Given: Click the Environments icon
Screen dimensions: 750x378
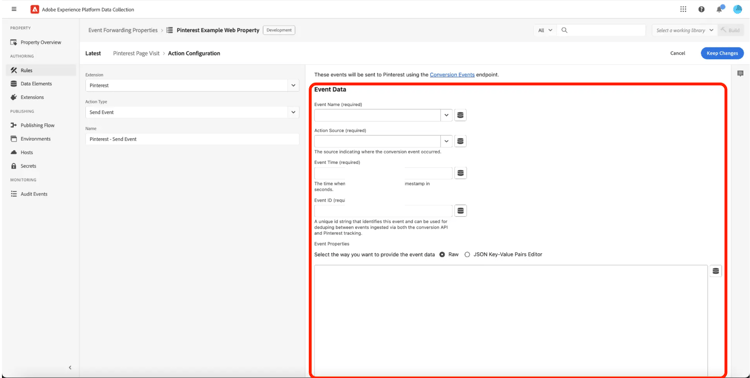Looking at the screenshot, I should click(14, 139).
